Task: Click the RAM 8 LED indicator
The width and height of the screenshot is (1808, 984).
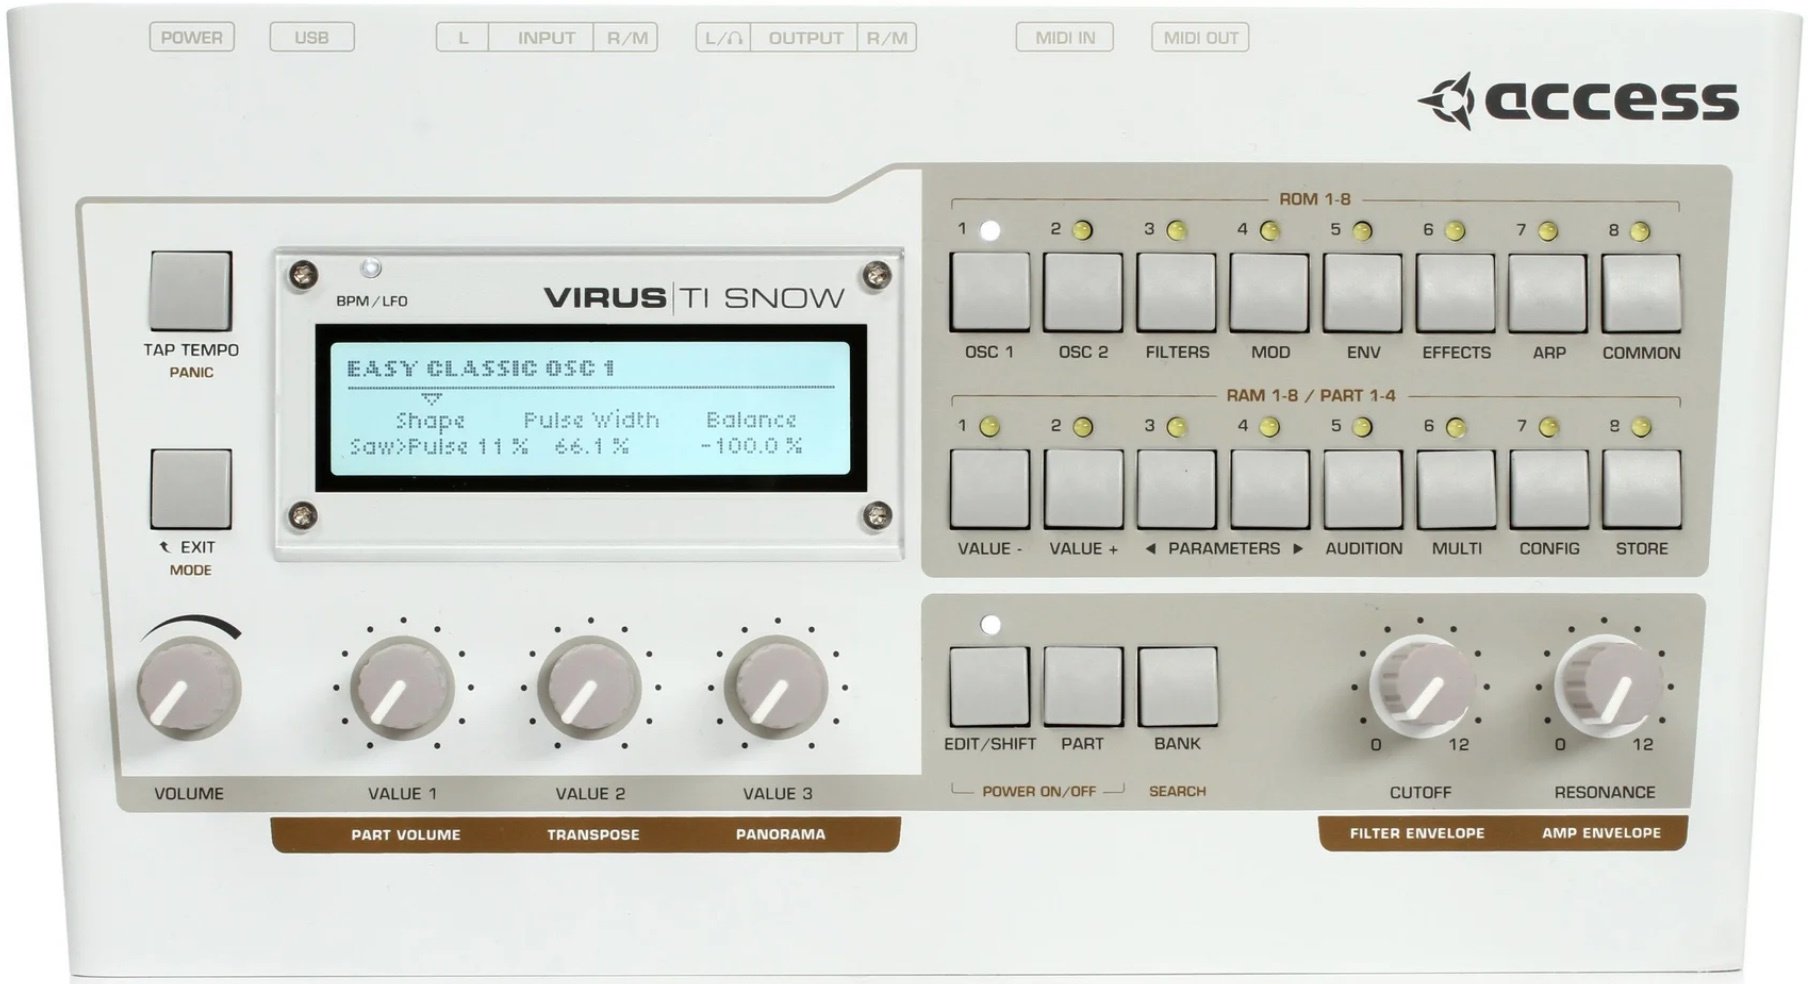Action: pyautogui.click(x=1640, y=427)
